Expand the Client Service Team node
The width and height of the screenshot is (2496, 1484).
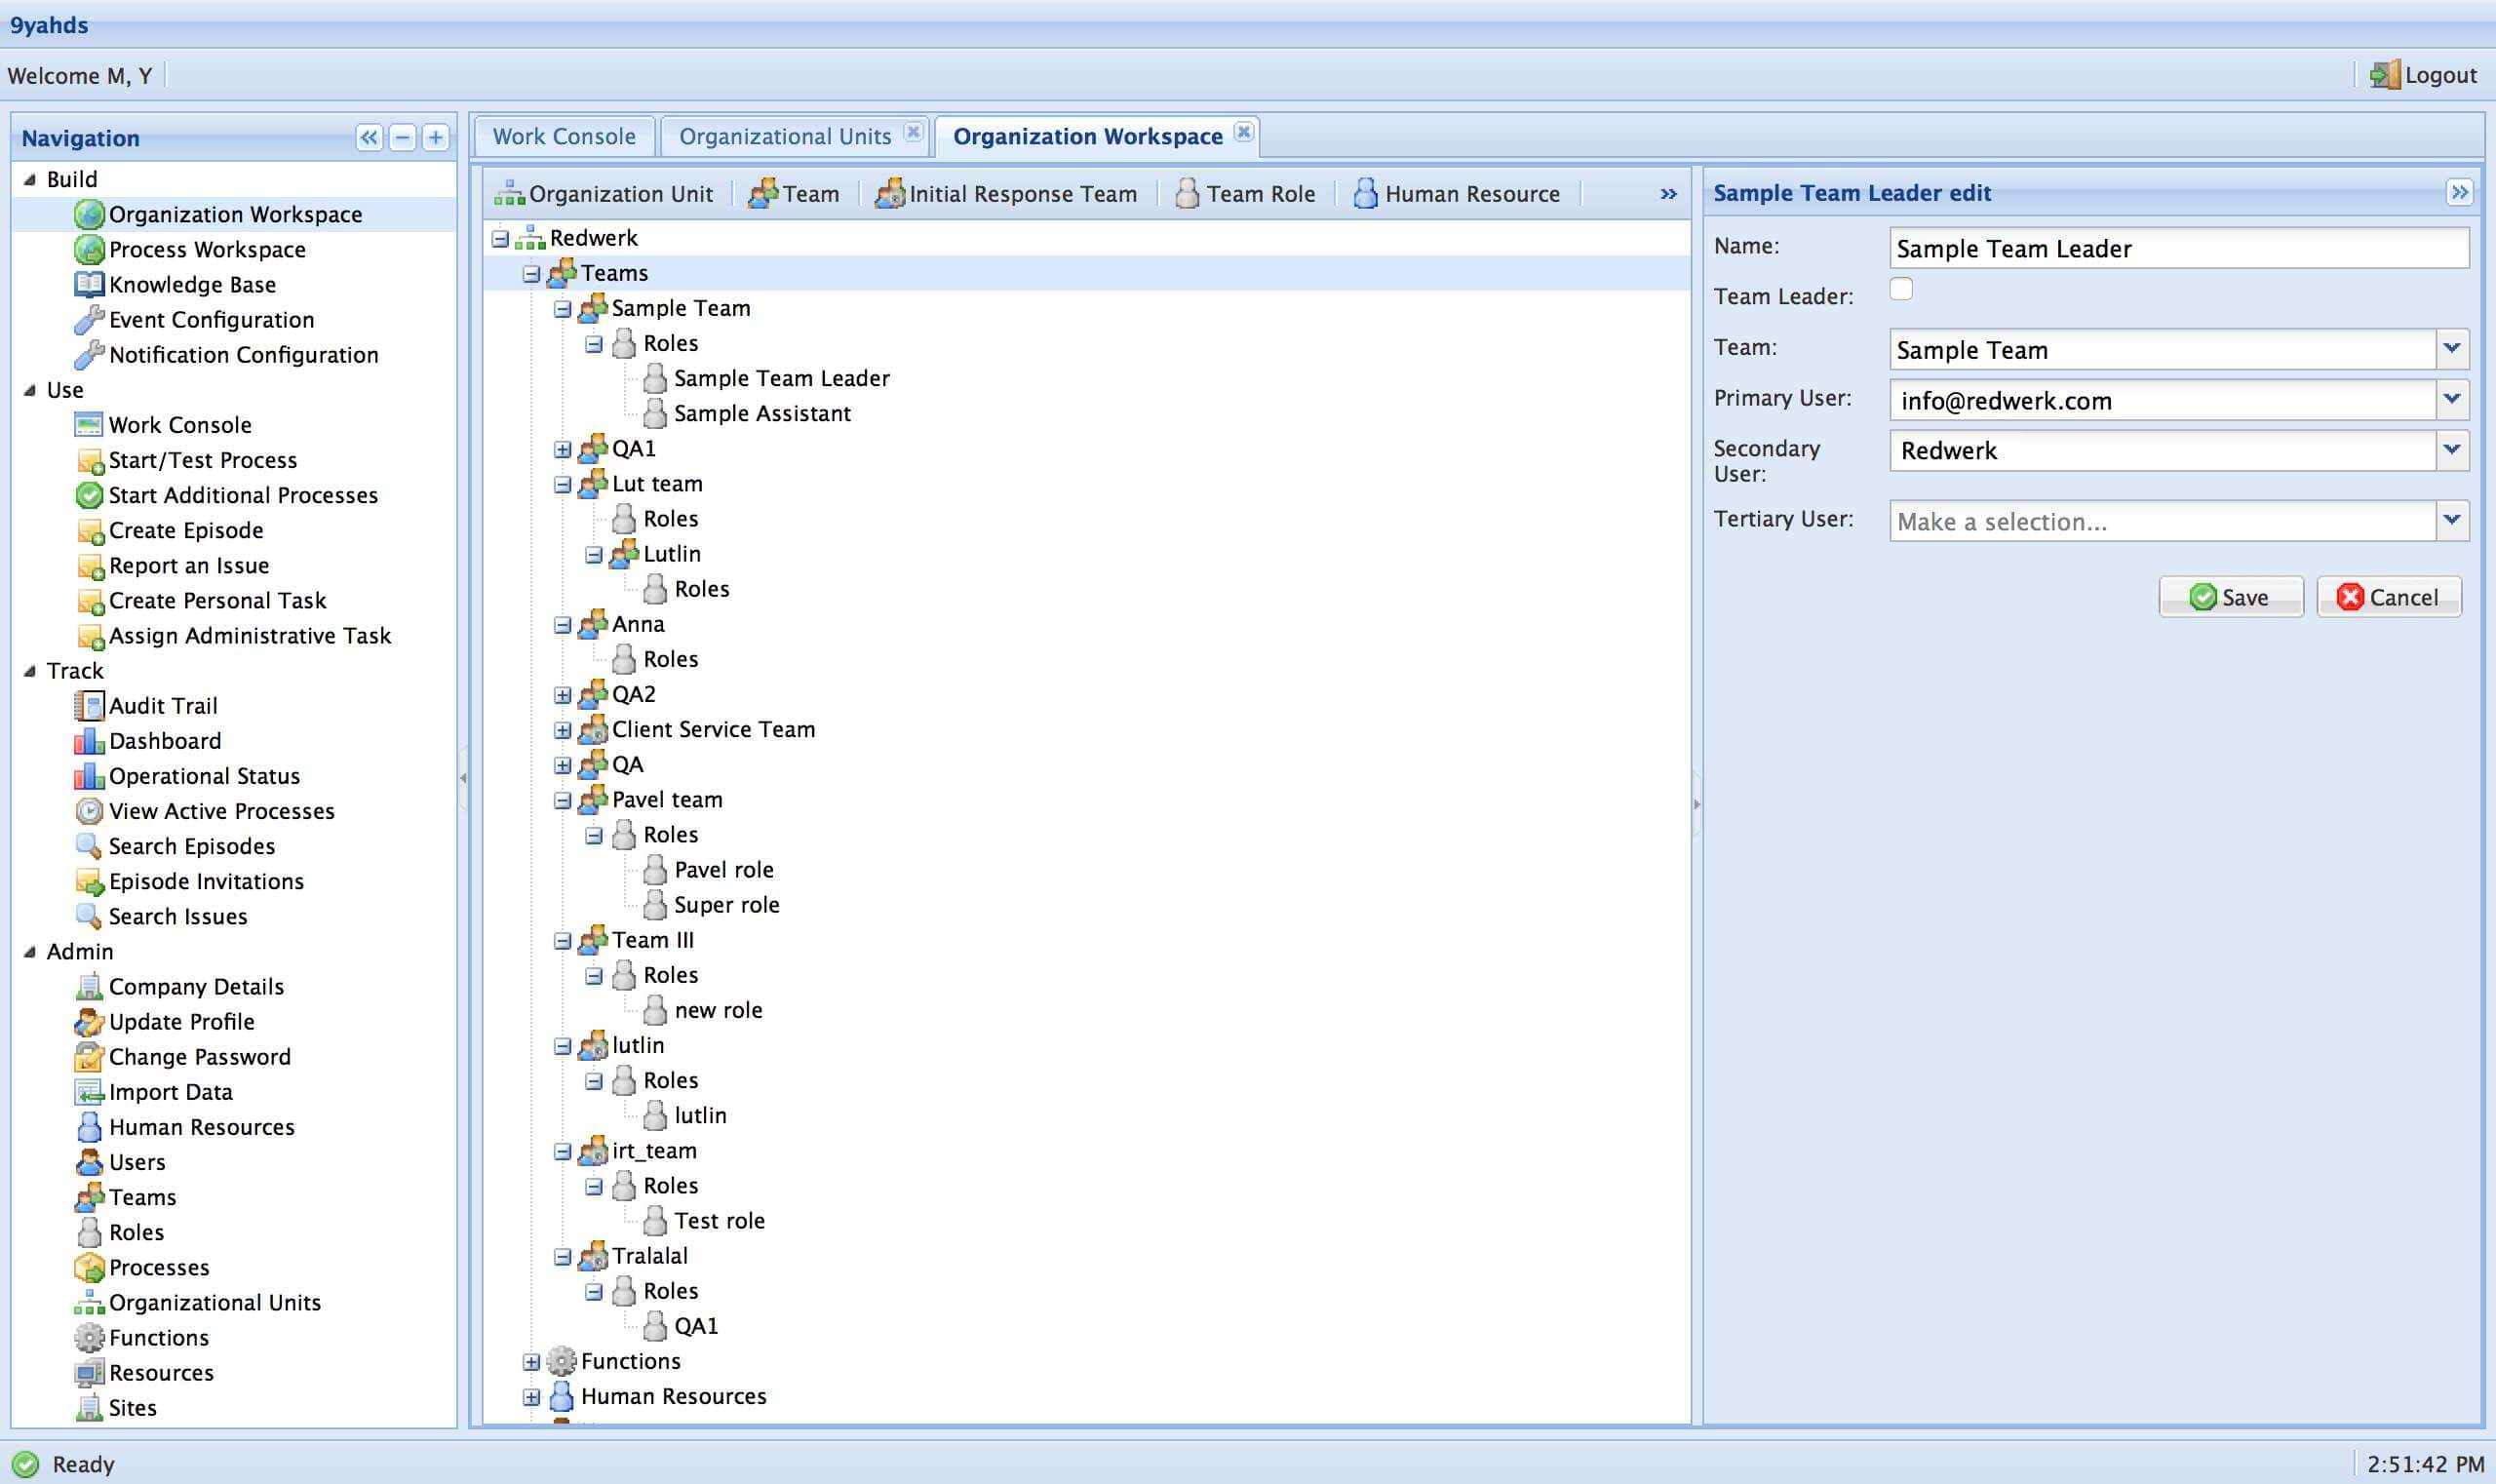click(562, 730)
